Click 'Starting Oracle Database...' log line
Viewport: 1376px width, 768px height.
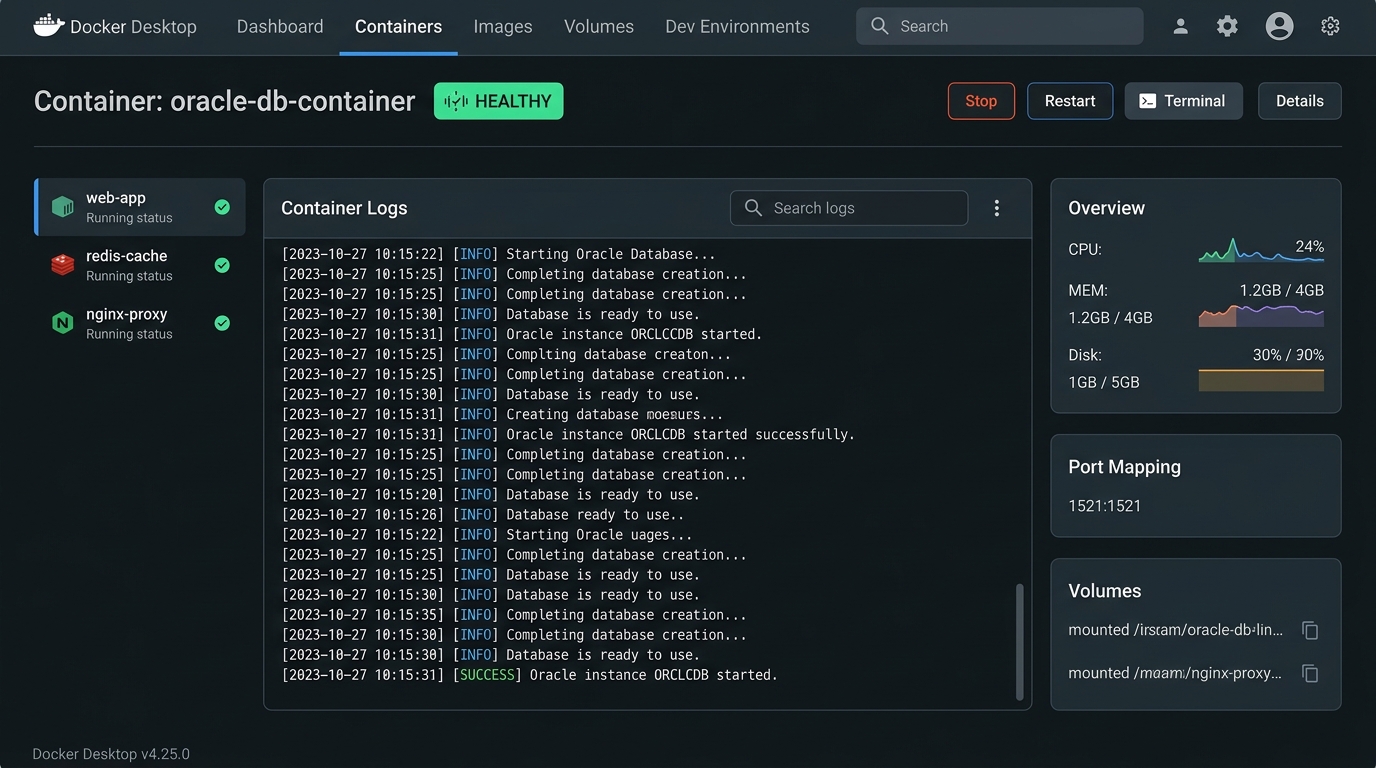(498, 254)
